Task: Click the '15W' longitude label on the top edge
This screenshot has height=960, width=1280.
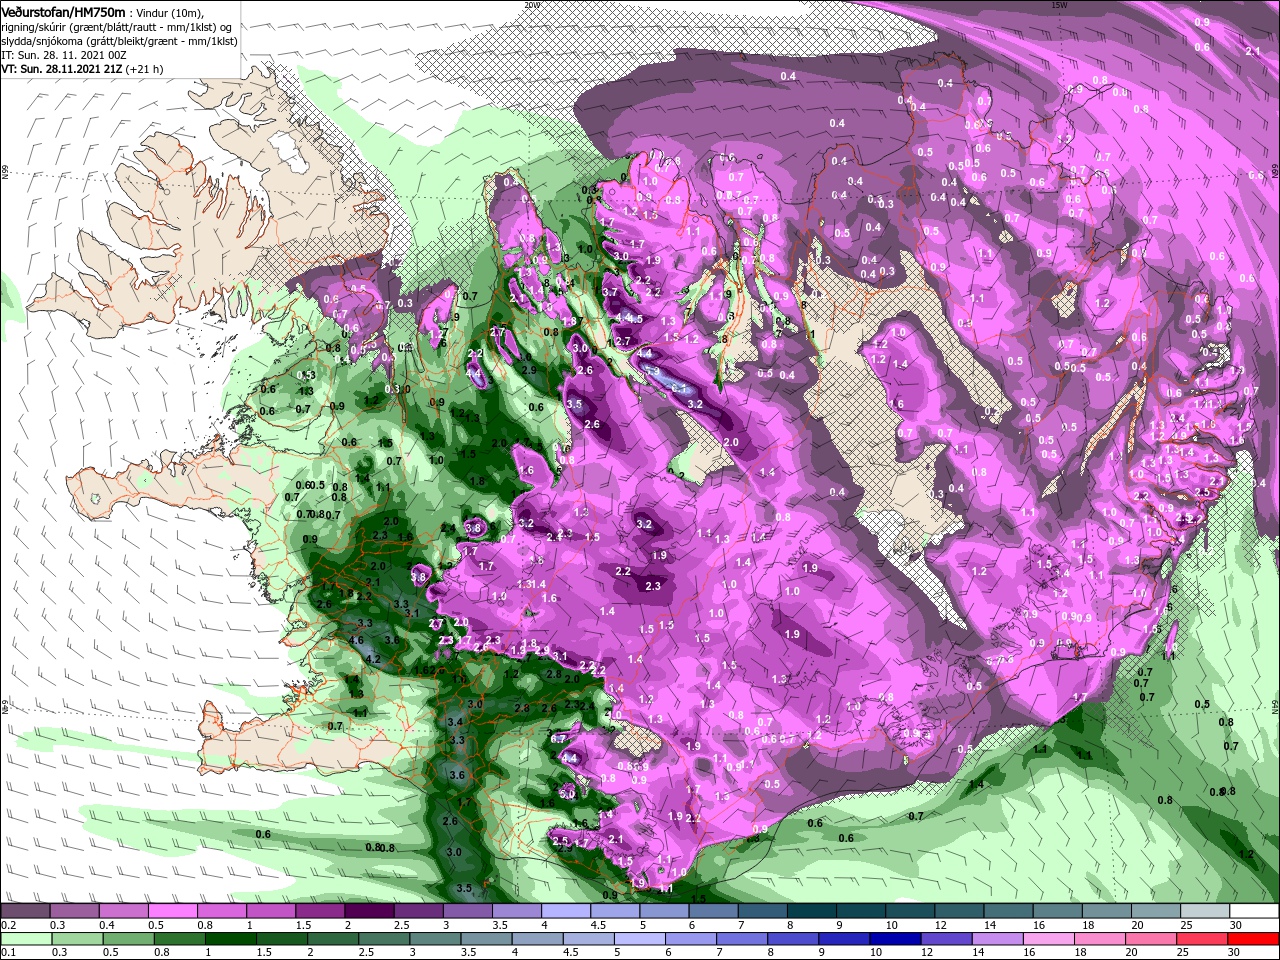Action: click(x=1058, y=5)
